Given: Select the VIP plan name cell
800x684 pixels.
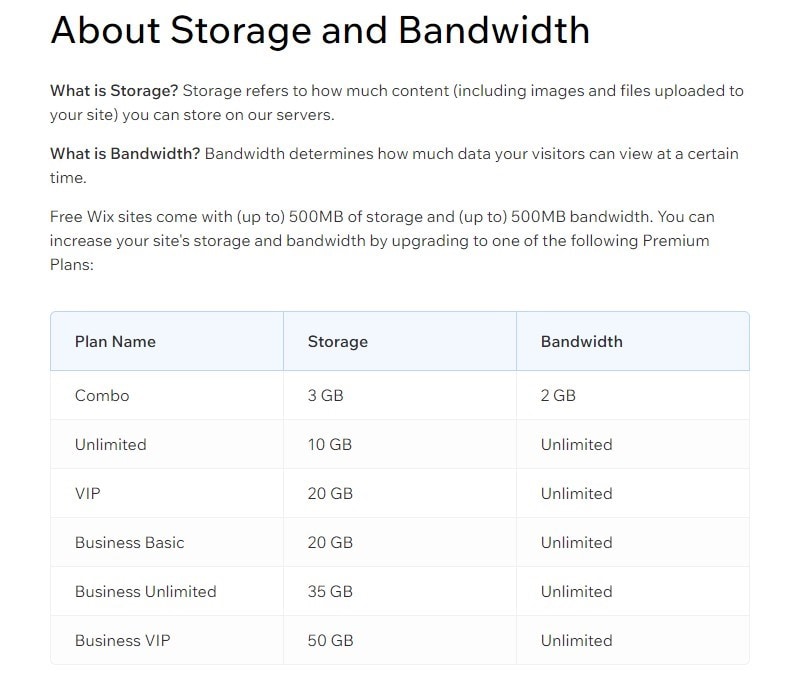Looking at the screenshot, I should pos(88,493).
